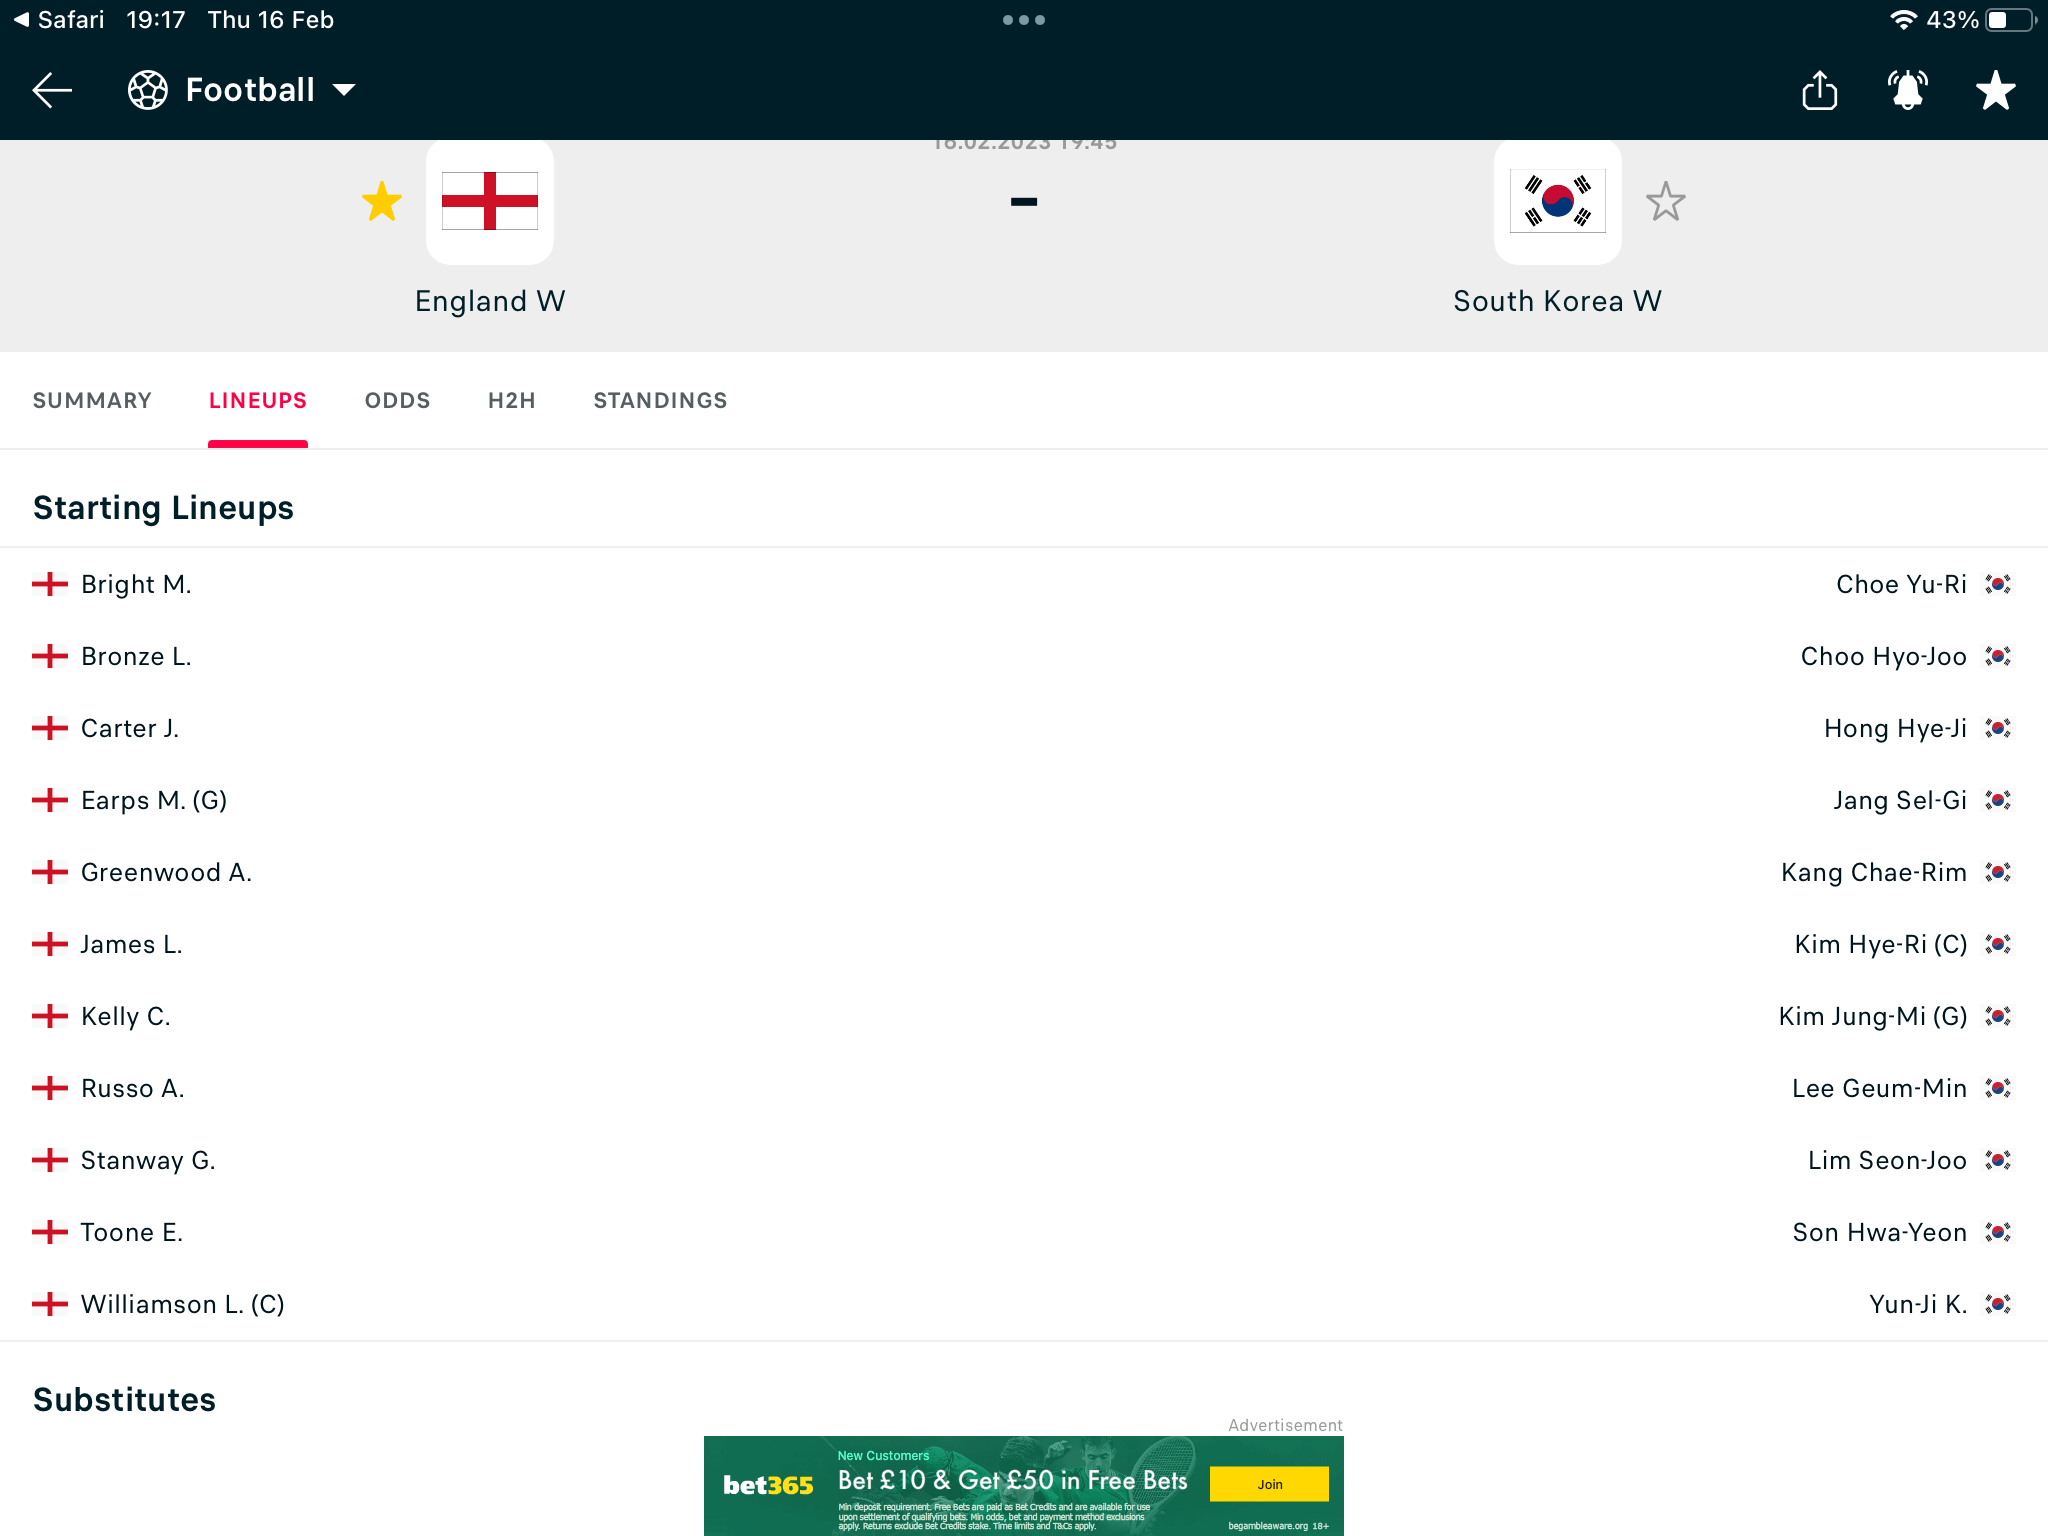This screenshot has height=1536, width=2048.
Task: Tap the back arrow icon
Action: [x=52, y=90]
